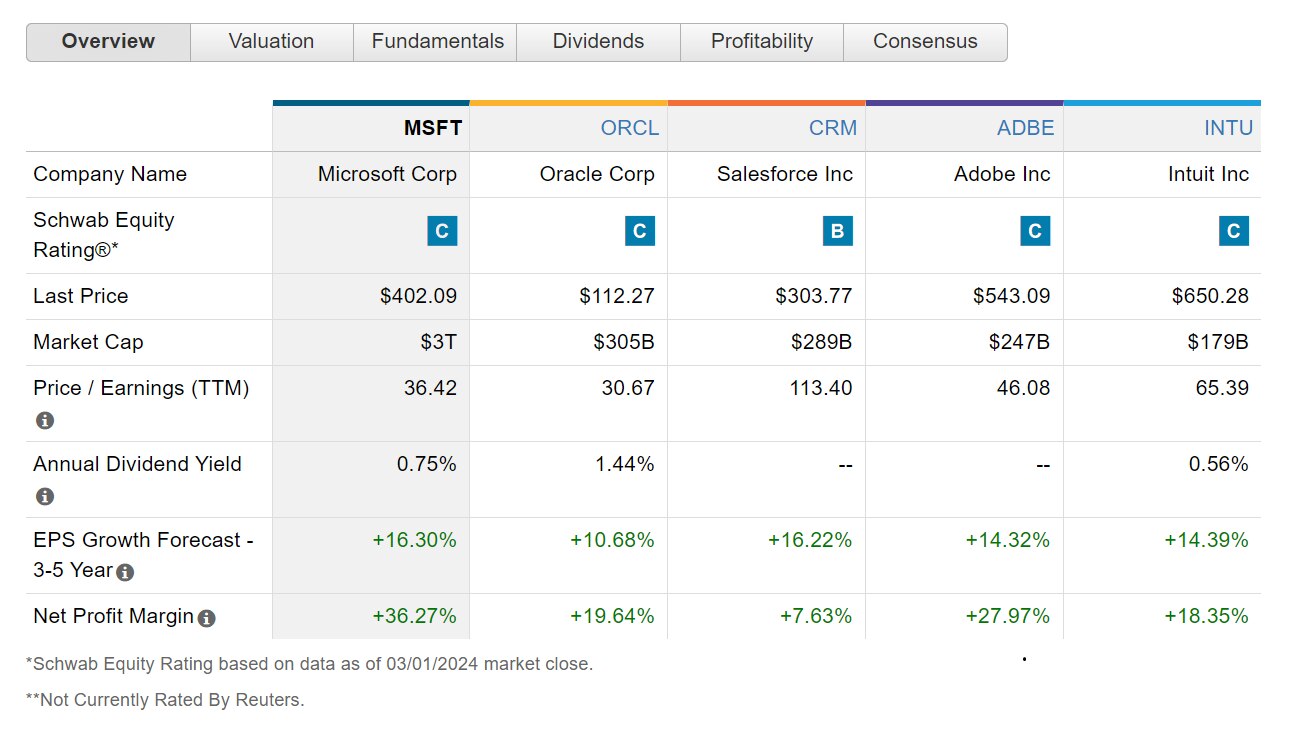Open the CRM ticker link
The image size is (1307, 740).
[833, 128]
